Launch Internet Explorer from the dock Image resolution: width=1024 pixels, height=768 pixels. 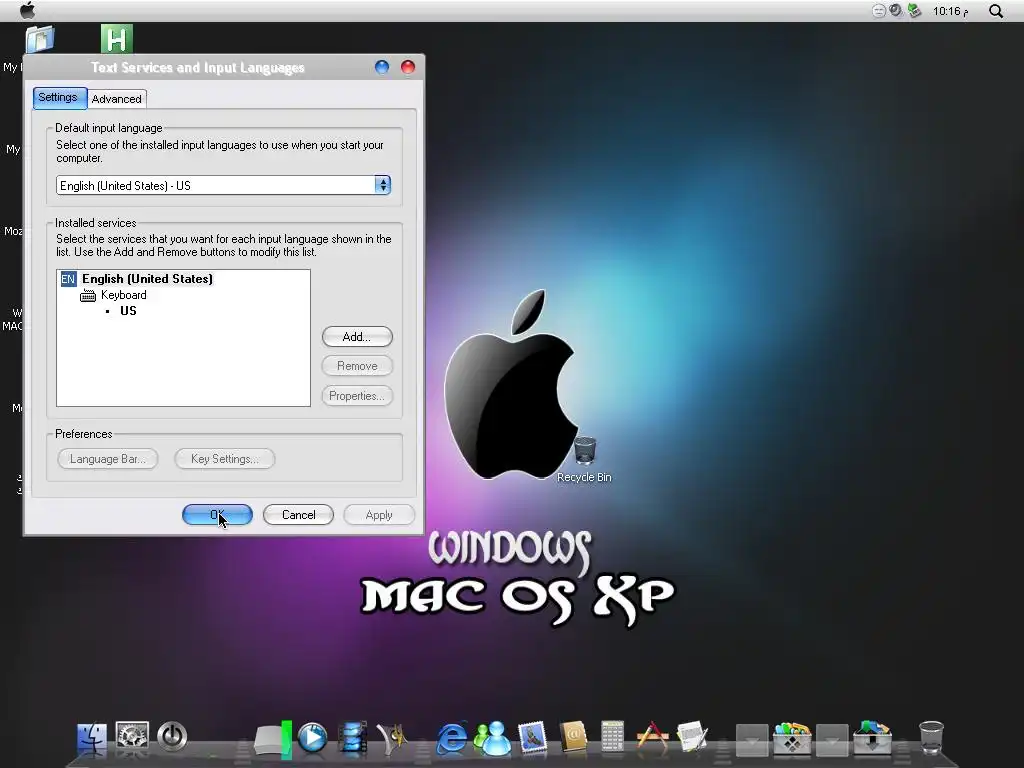point(451,738)
